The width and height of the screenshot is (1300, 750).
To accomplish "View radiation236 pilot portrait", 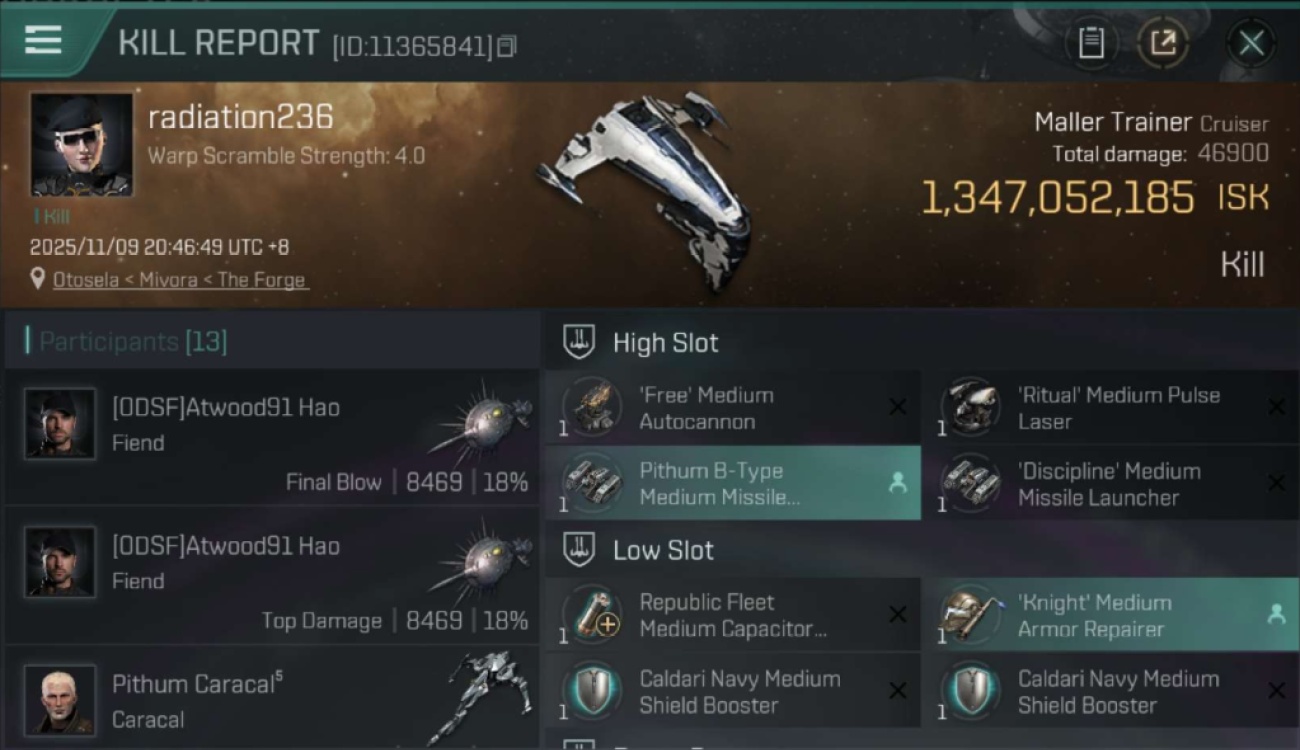I will click(81, 144).
